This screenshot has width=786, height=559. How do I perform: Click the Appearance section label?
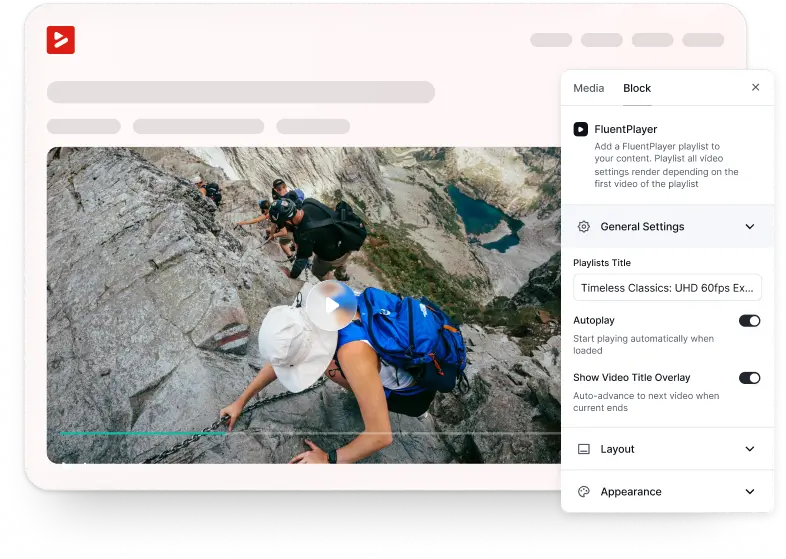coord(630,492)
